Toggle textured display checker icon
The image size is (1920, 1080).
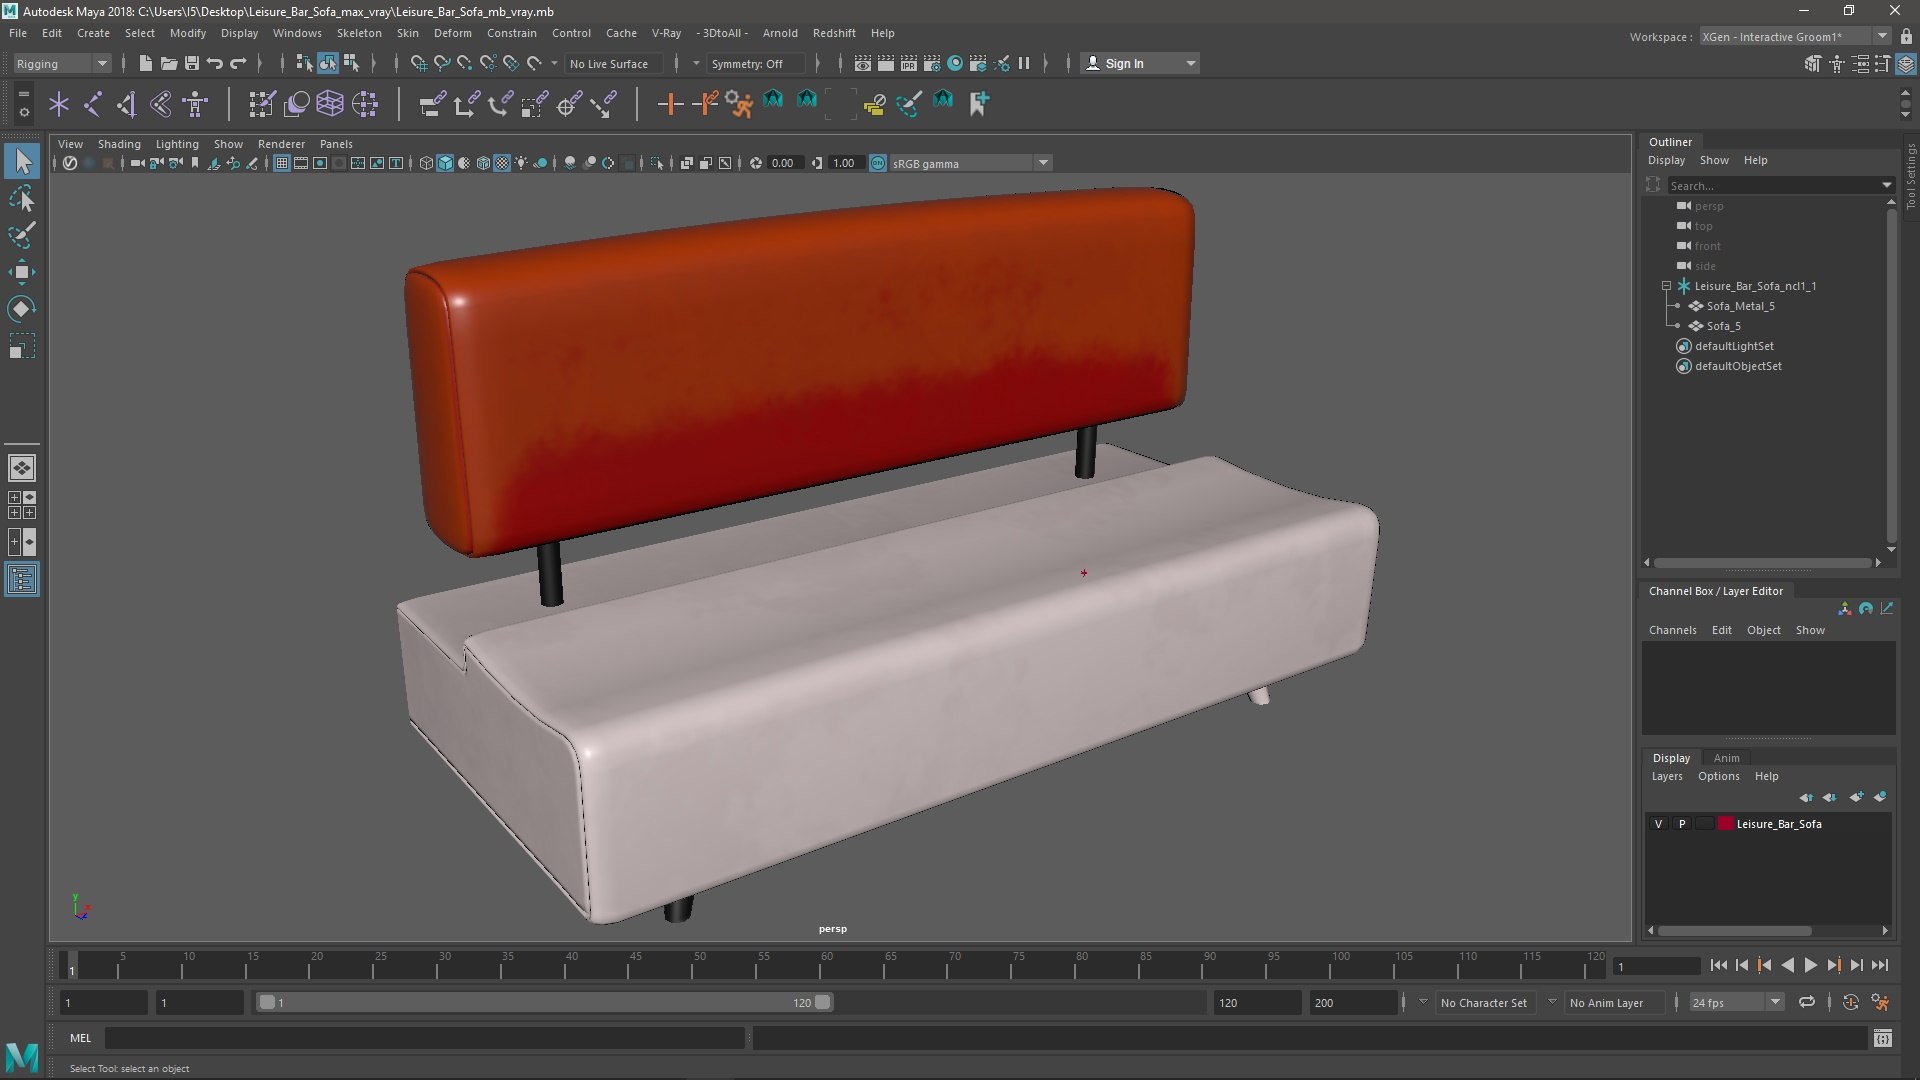(x=502, y=163)
